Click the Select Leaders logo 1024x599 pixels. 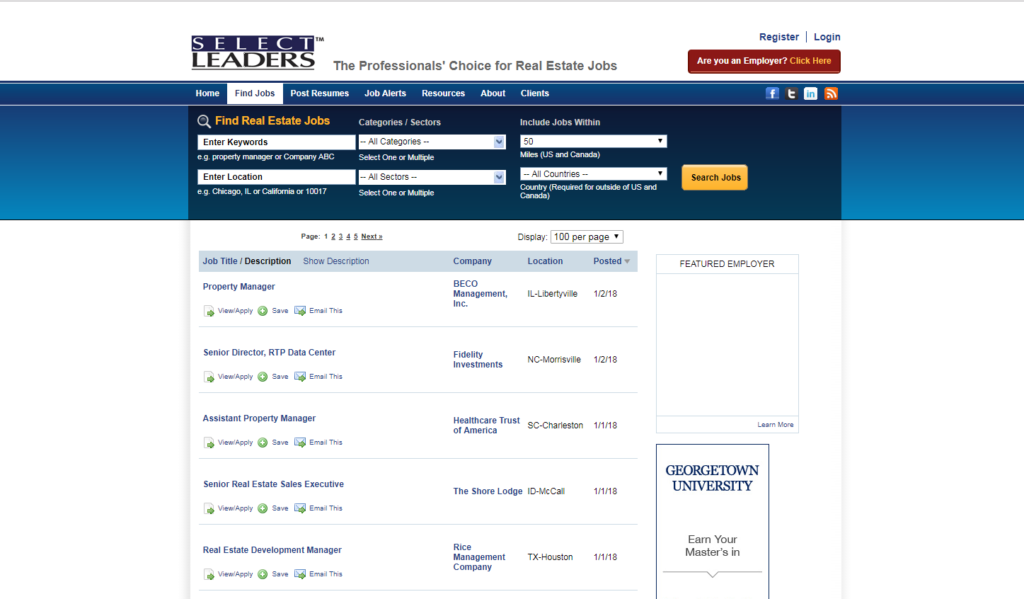coord(257,52)
